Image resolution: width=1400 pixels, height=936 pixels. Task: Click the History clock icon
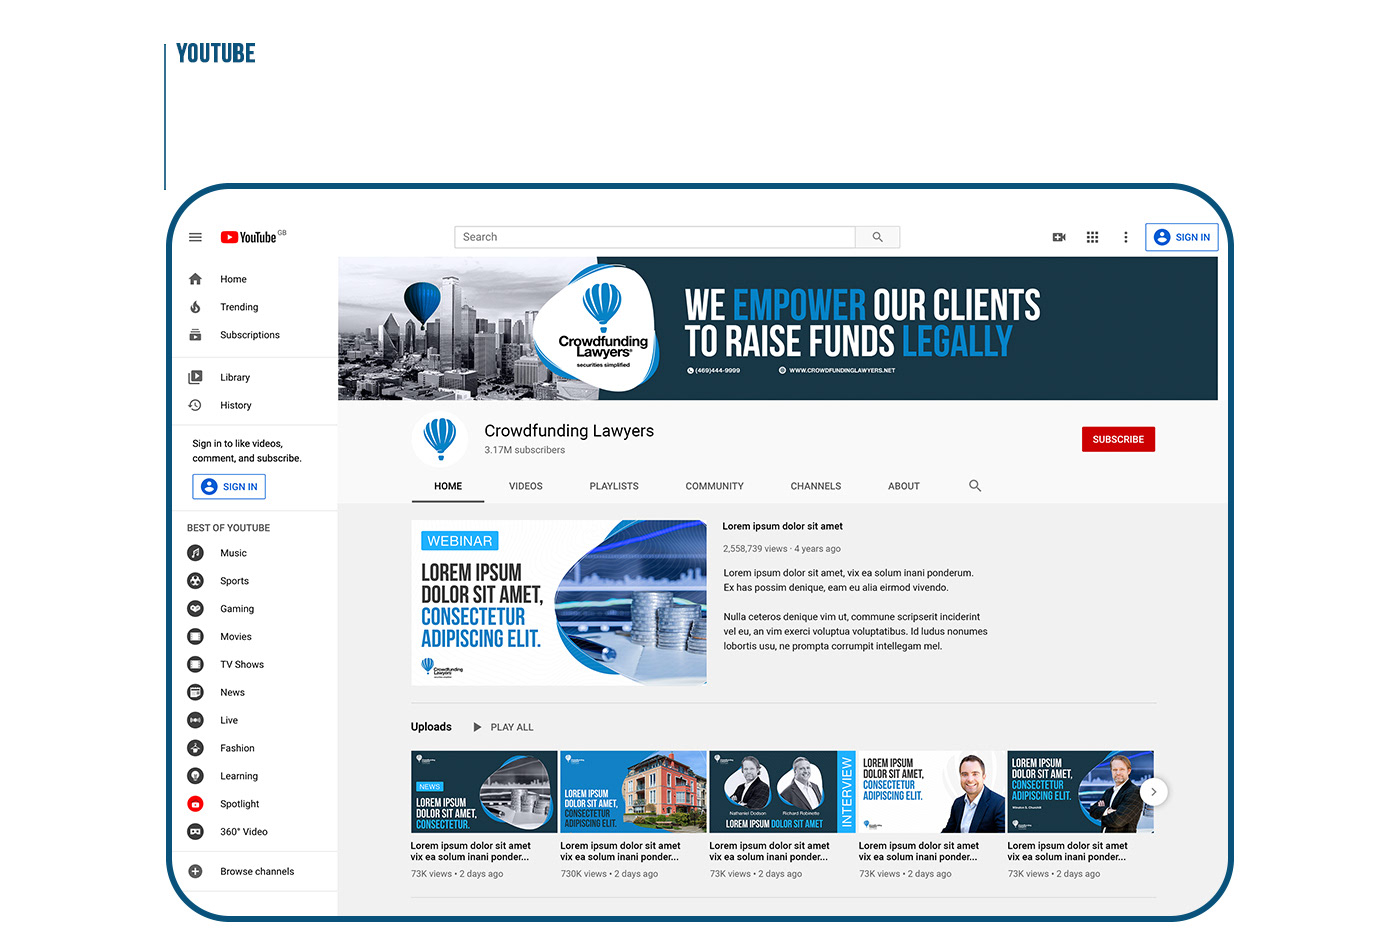pyautogui.click(x=195, y=405)
